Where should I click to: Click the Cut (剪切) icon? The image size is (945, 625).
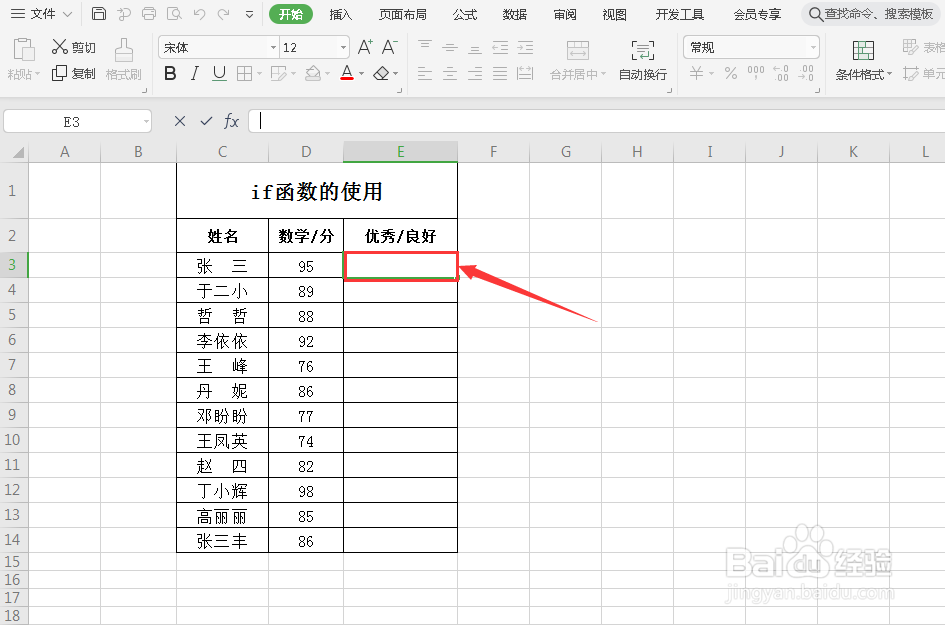tap(73, 46)
